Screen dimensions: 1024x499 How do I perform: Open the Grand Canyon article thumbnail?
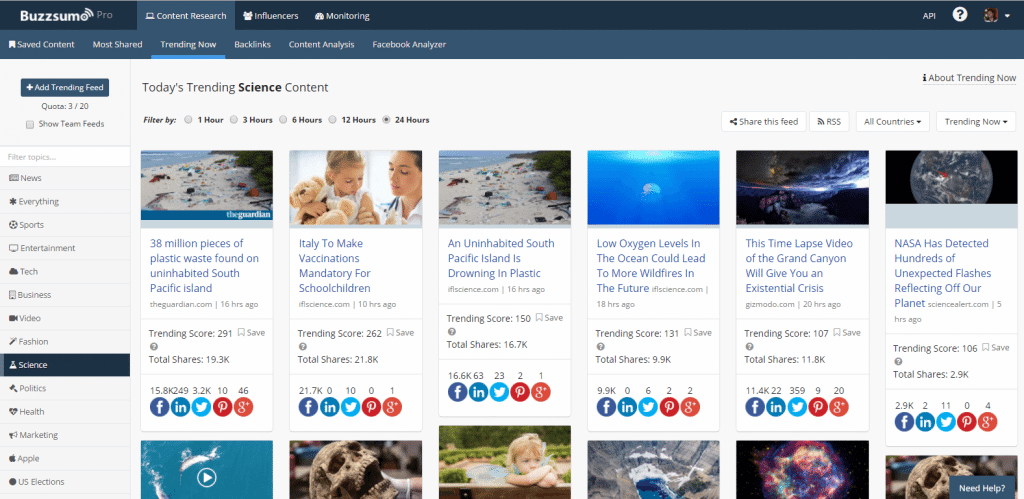(802, 187)
